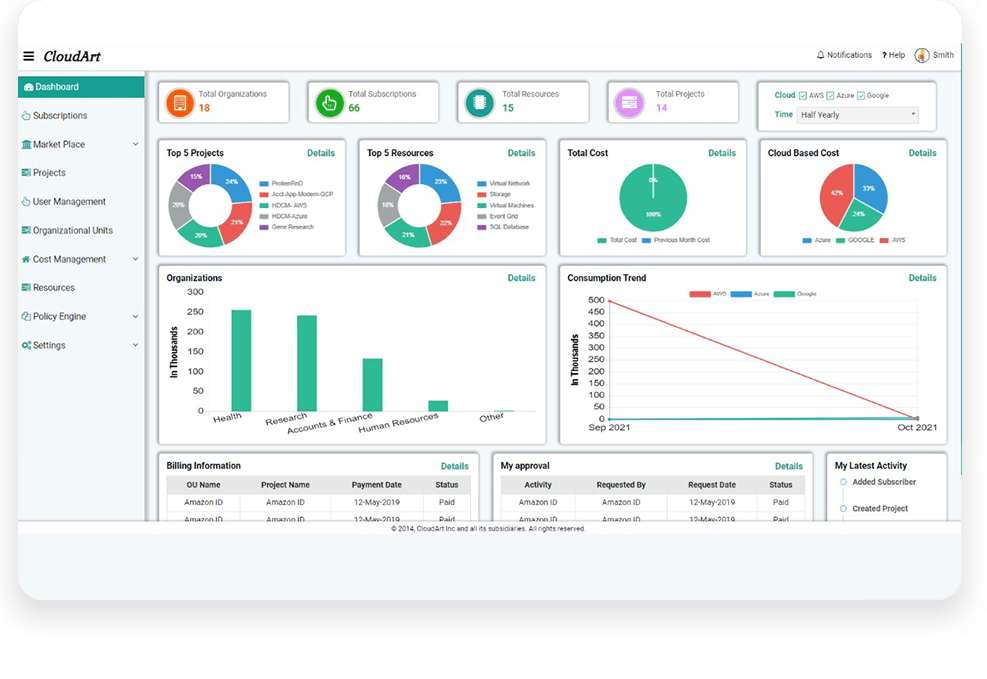Expand the Market Place sidebar menu
The height and width of the screenshot is (679, 987).
tap(135, 145)
